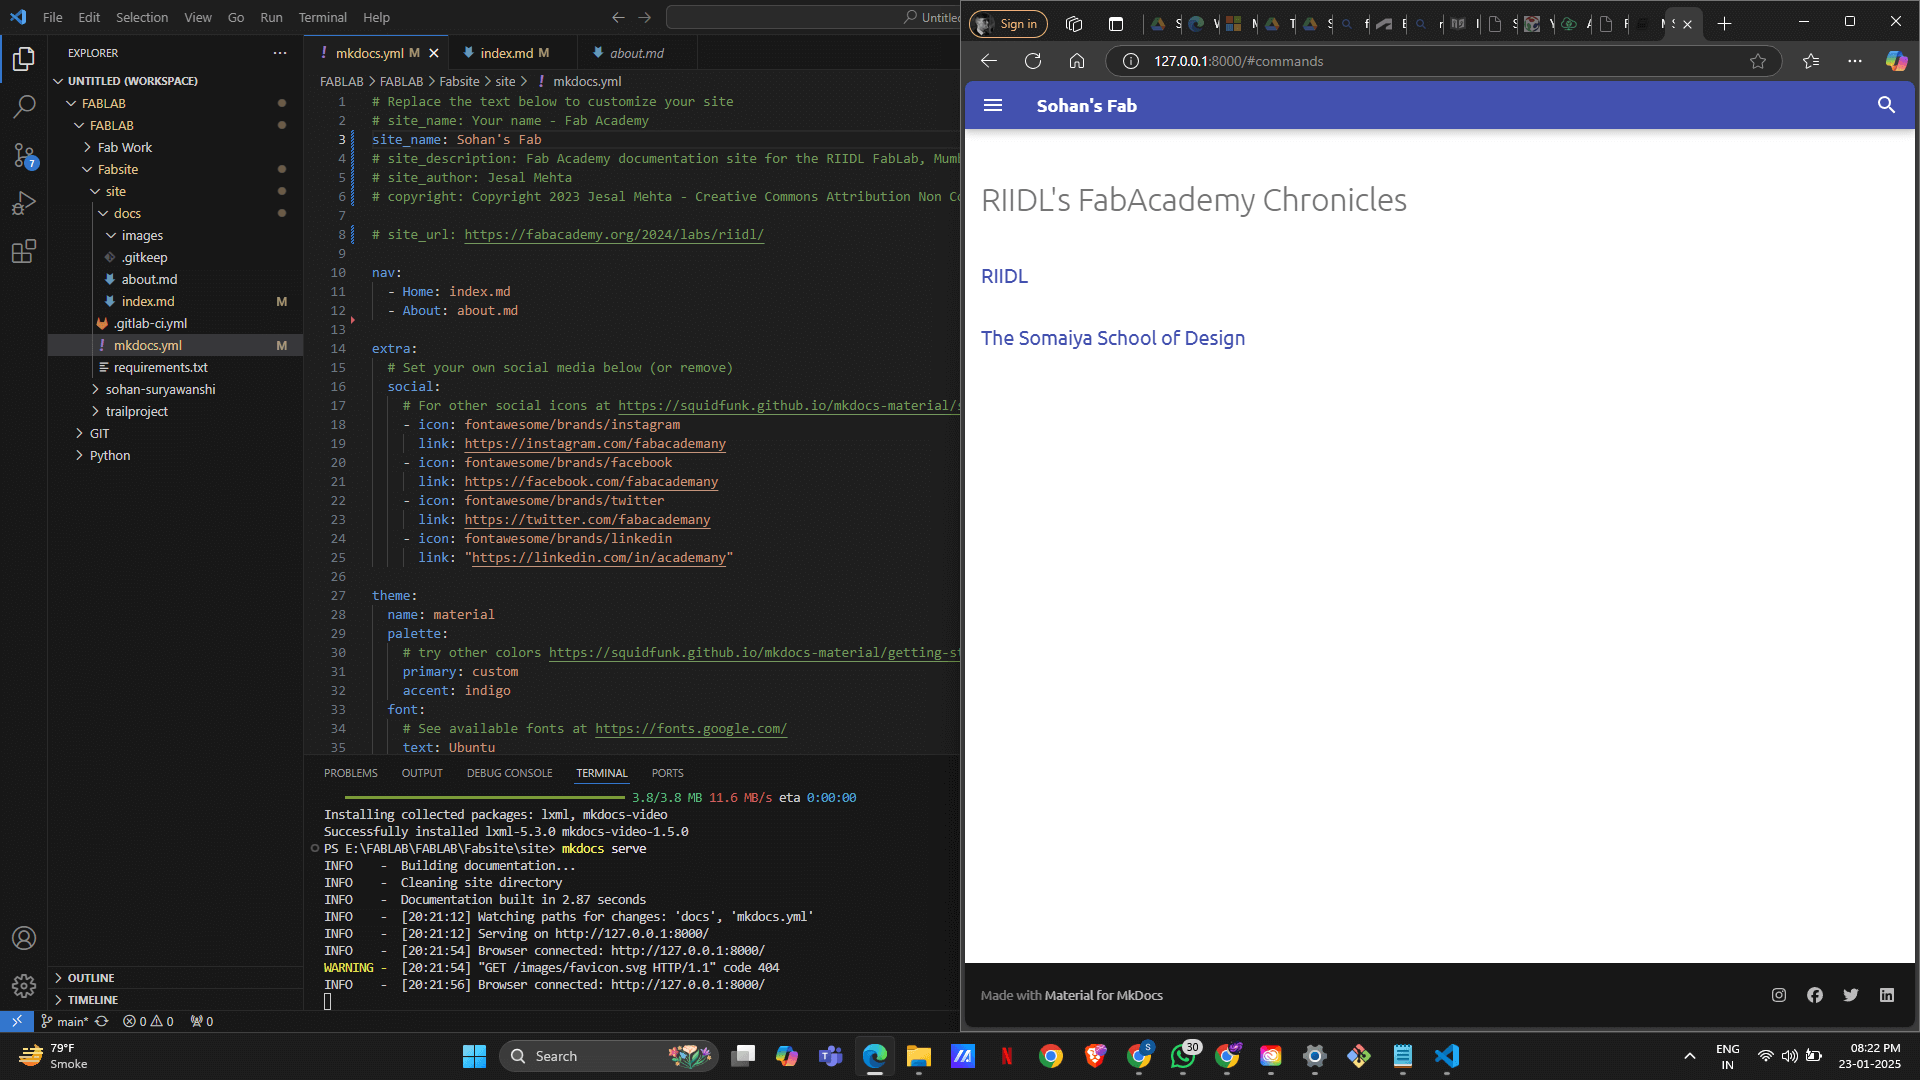Image resolution: width=1920 pixels, height=1080 pixels.
Task: Open Edge settings and more menu
Action: [x=1855, y=61]
